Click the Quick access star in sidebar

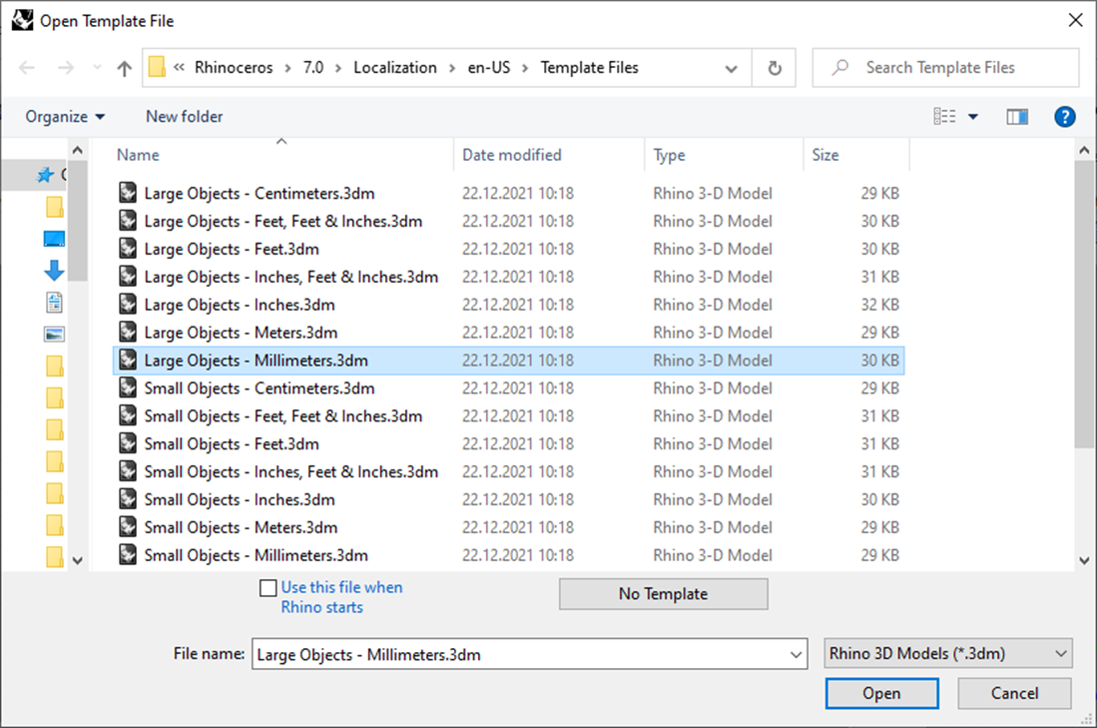(45, 175)
